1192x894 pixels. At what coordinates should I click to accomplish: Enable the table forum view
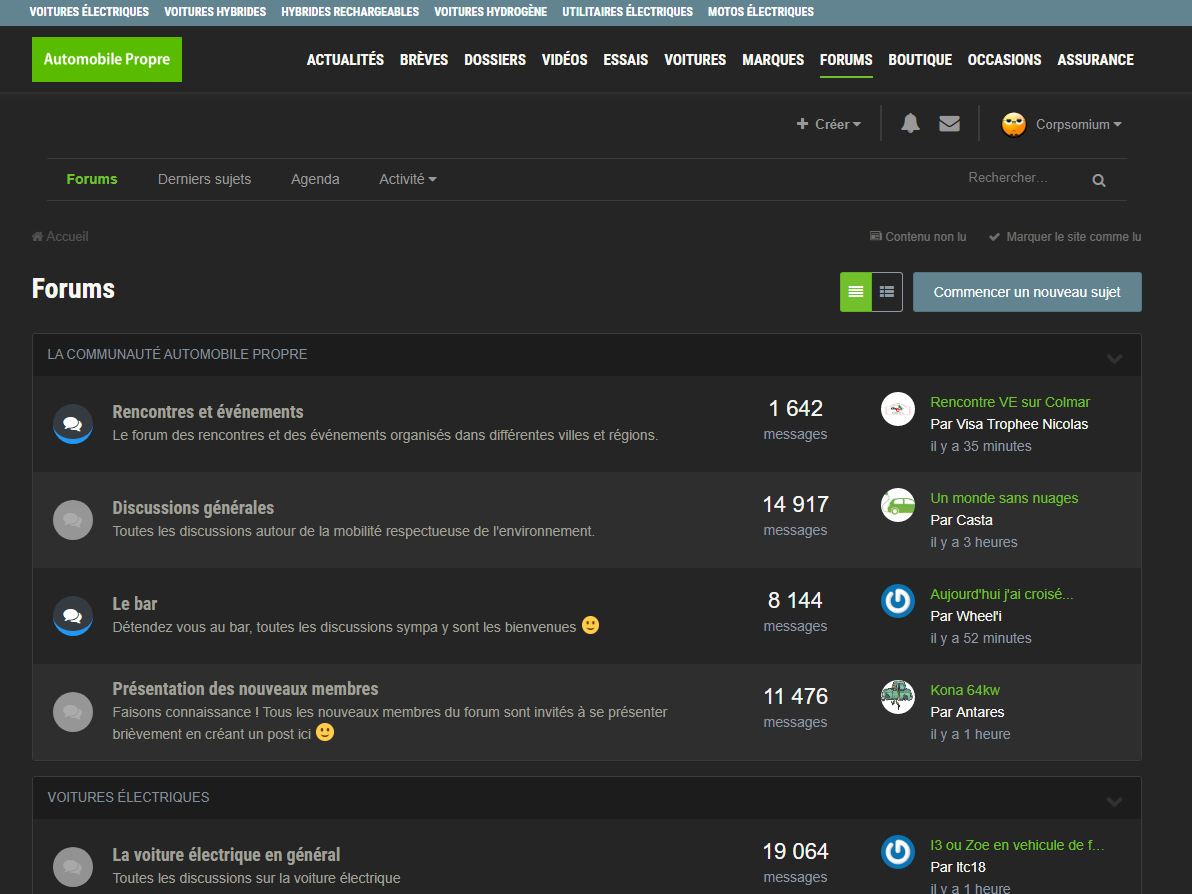[886, 292]
